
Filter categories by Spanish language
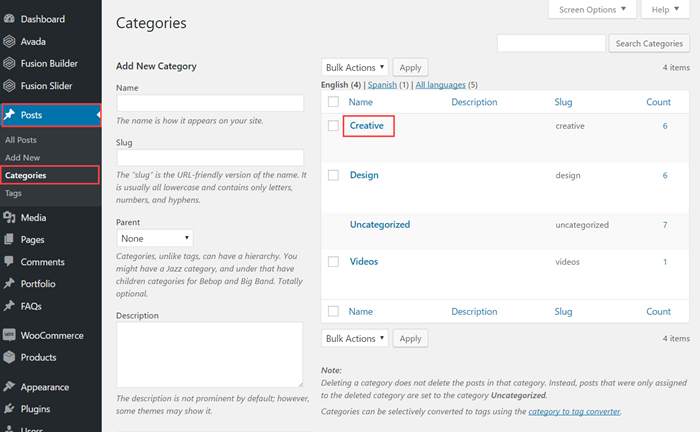pos(382,84)
